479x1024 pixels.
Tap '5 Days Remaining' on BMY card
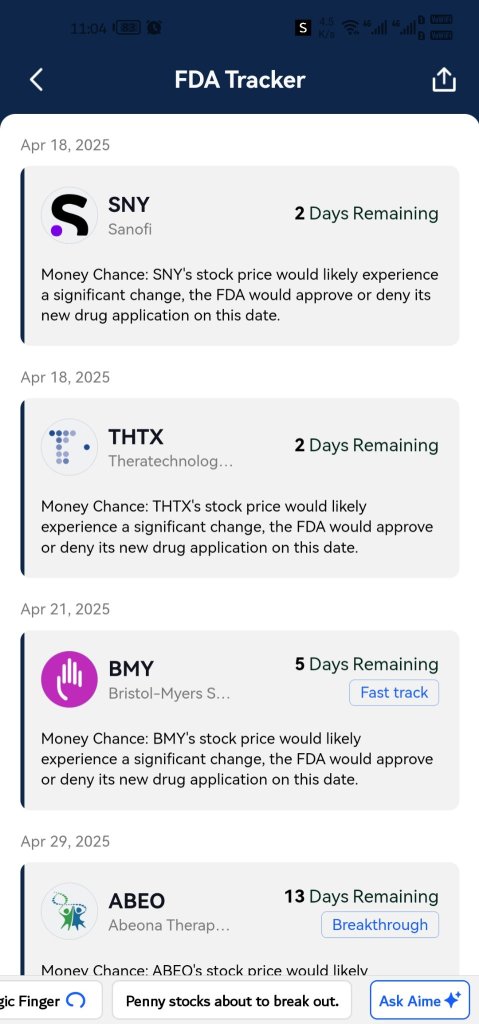(x=367, y=665)
